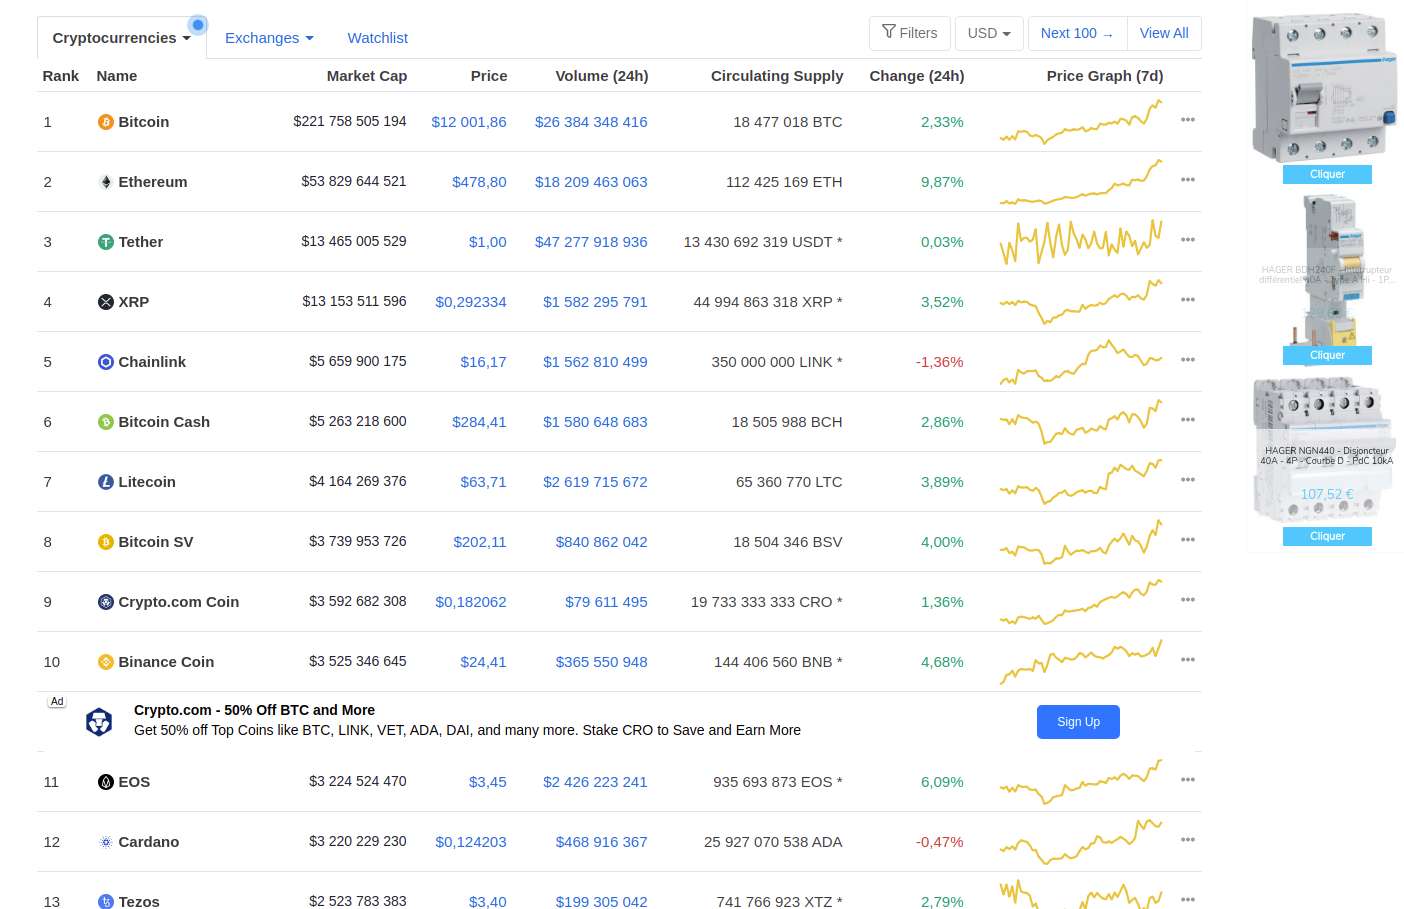Click the first ad's Cliquer button
This screenshot has height=909, width=1404.
[x=1327, y=174]
